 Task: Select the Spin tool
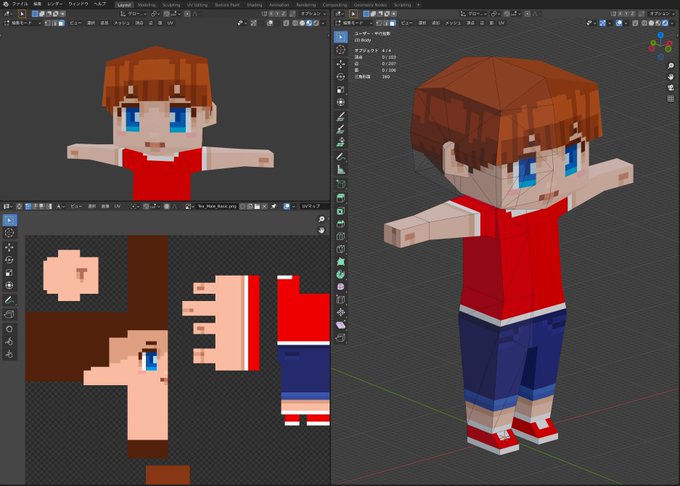[341, 274]
